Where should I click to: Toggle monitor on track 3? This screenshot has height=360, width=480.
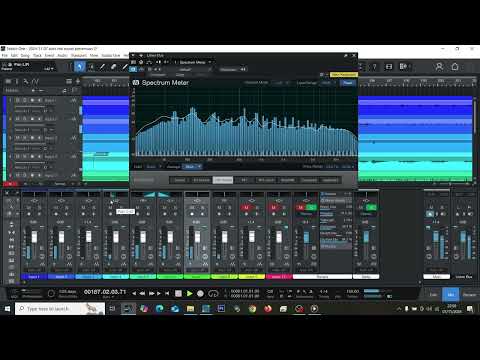coord(40,137)
